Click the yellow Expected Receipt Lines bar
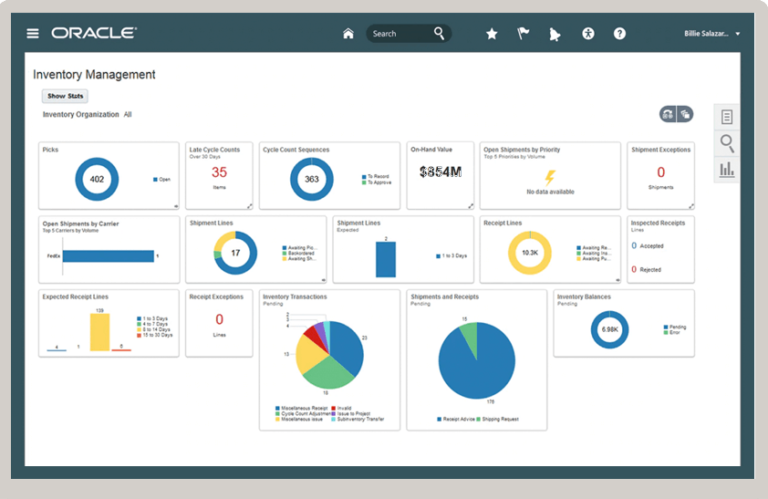The width and height of the screenshot is (768, 499). pyautogui.click(x=100, y=333)
